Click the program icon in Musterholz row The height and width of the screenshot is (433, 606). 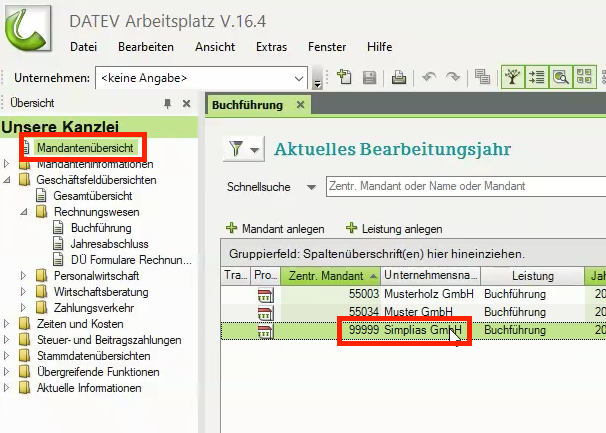(x=265, y=295)
